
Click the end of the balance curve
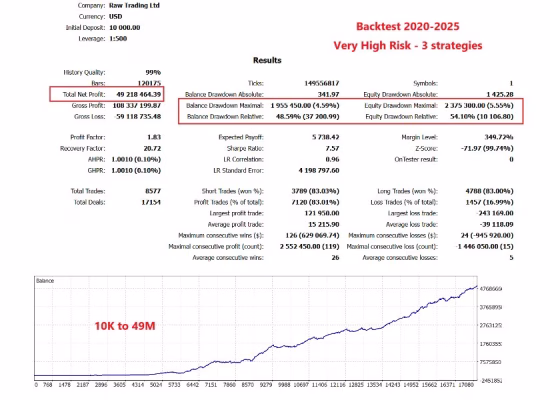click(x=476, y=287)
